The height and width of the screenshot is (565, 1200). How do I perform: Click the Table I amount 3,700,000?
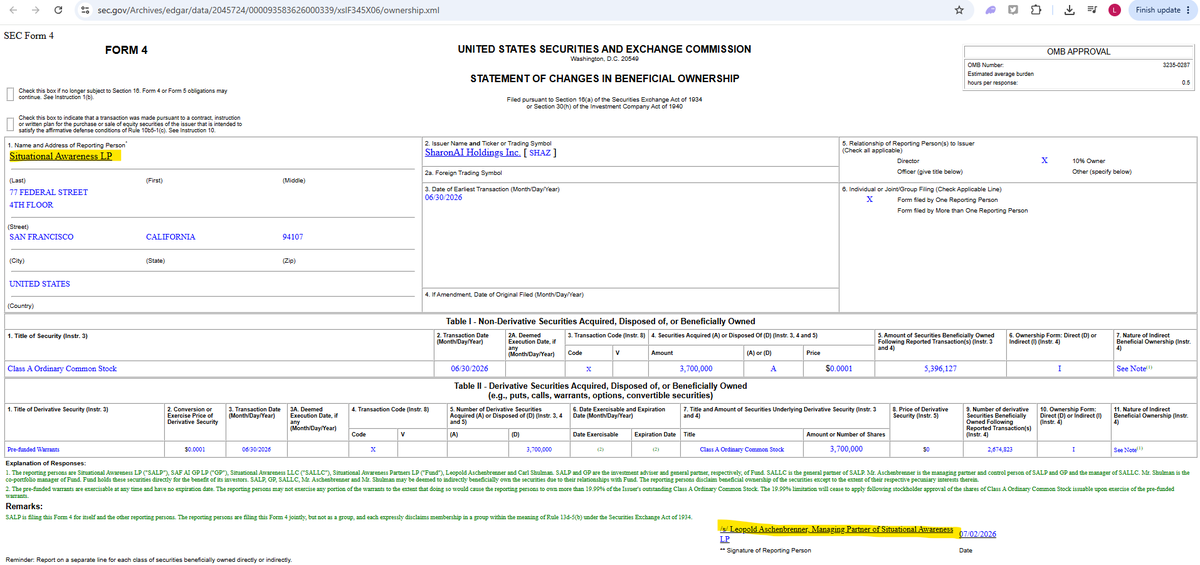695,369
